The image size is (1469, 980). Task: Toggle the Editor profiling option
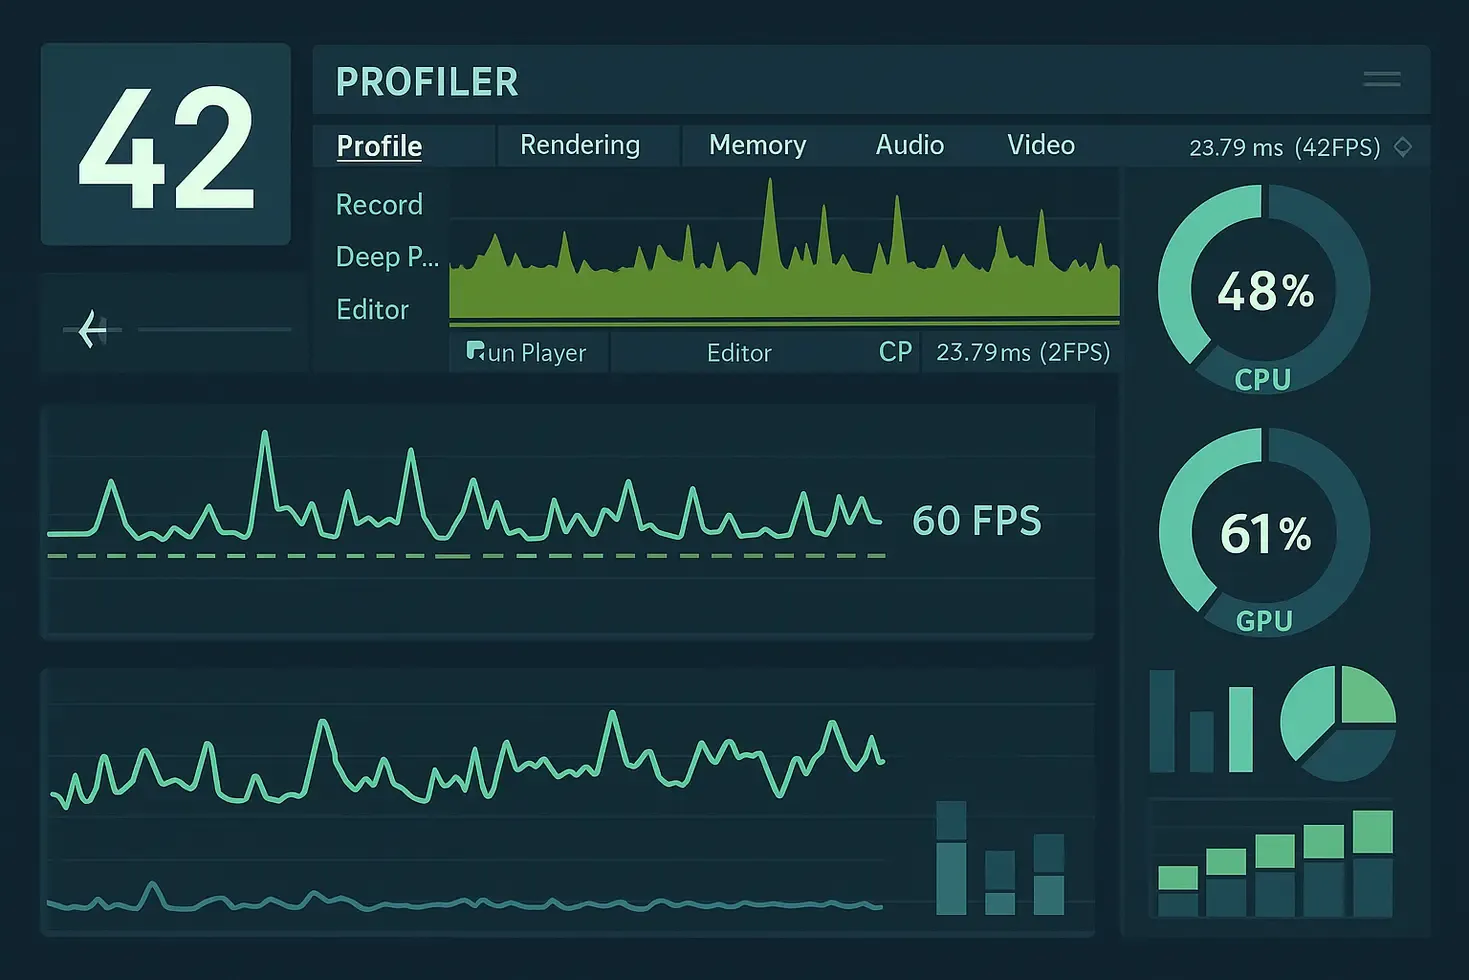371,309
